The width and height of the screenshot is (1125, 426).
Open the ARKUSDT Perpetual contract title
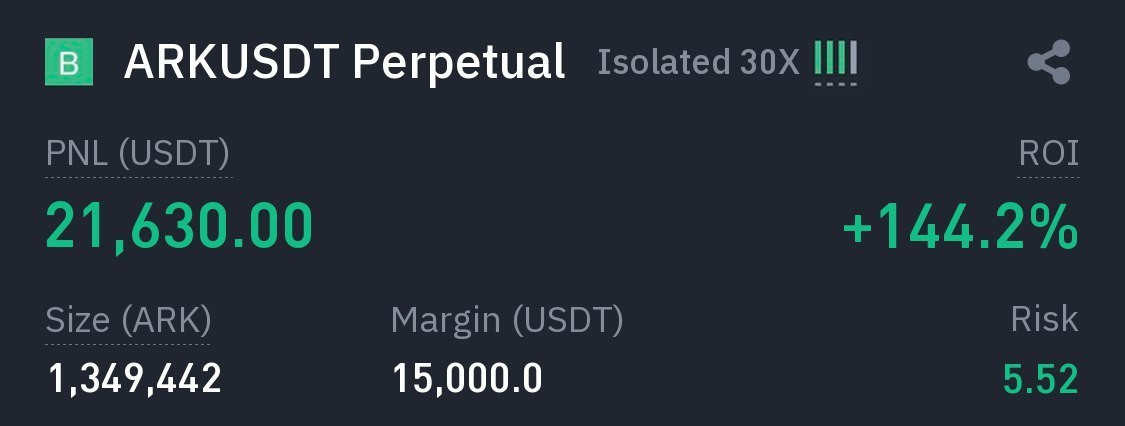click(344, 62)
